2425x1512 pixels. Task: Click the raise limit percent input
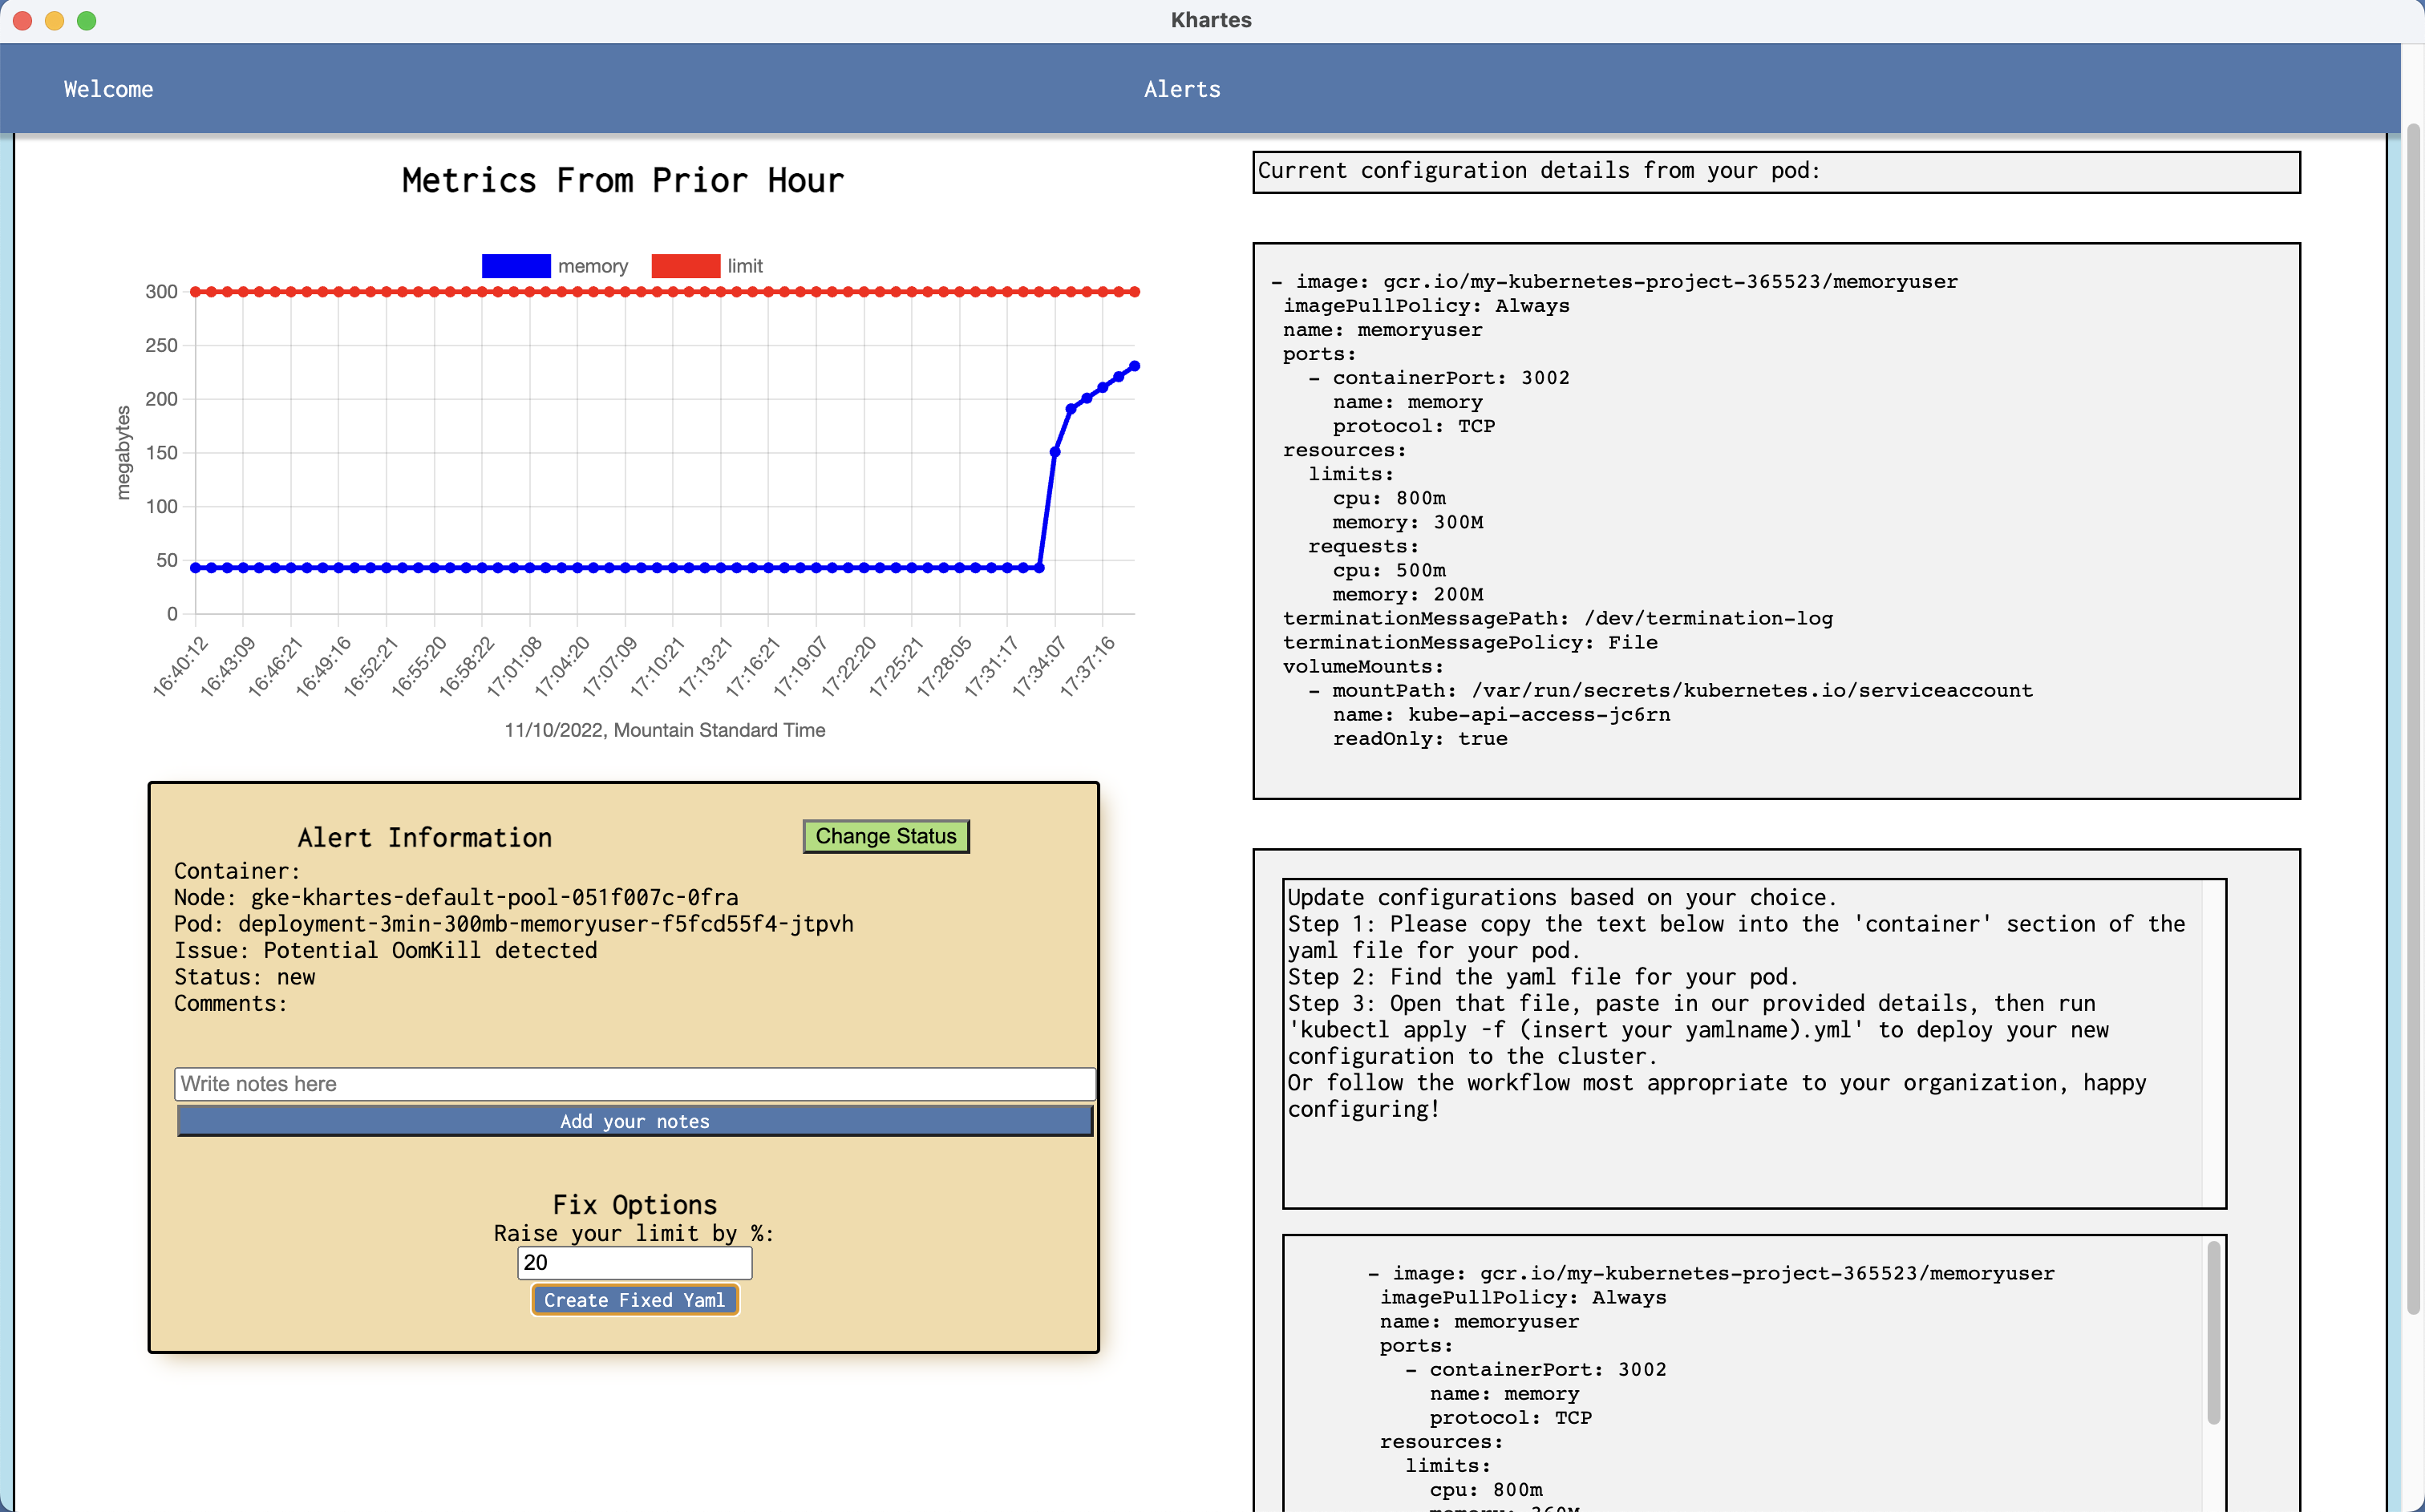tap(634, 1262)
